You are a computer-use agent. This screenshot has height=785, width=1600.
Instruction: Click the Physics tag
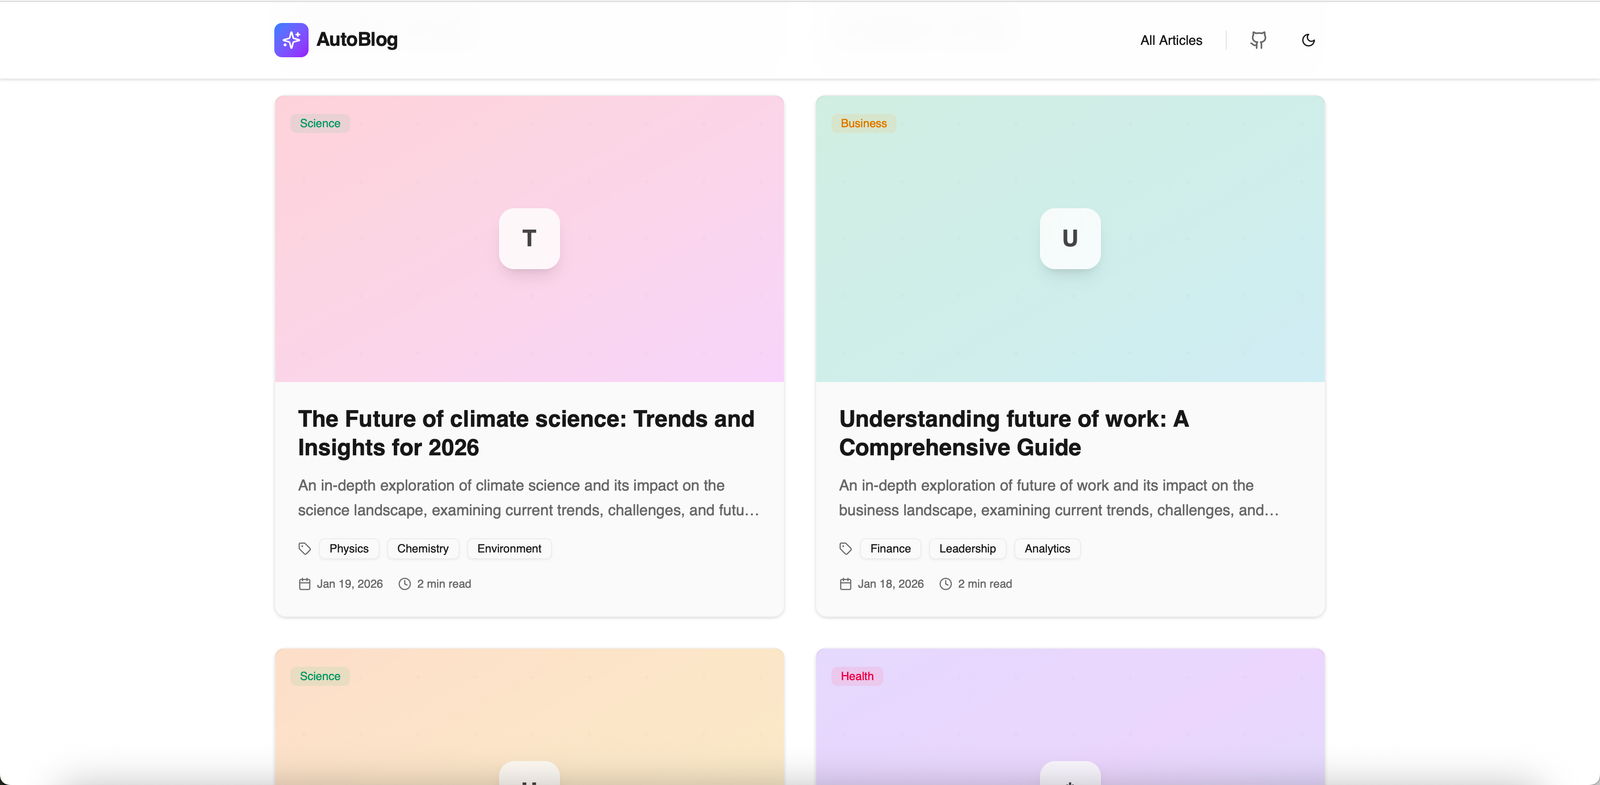coord(349,549)
